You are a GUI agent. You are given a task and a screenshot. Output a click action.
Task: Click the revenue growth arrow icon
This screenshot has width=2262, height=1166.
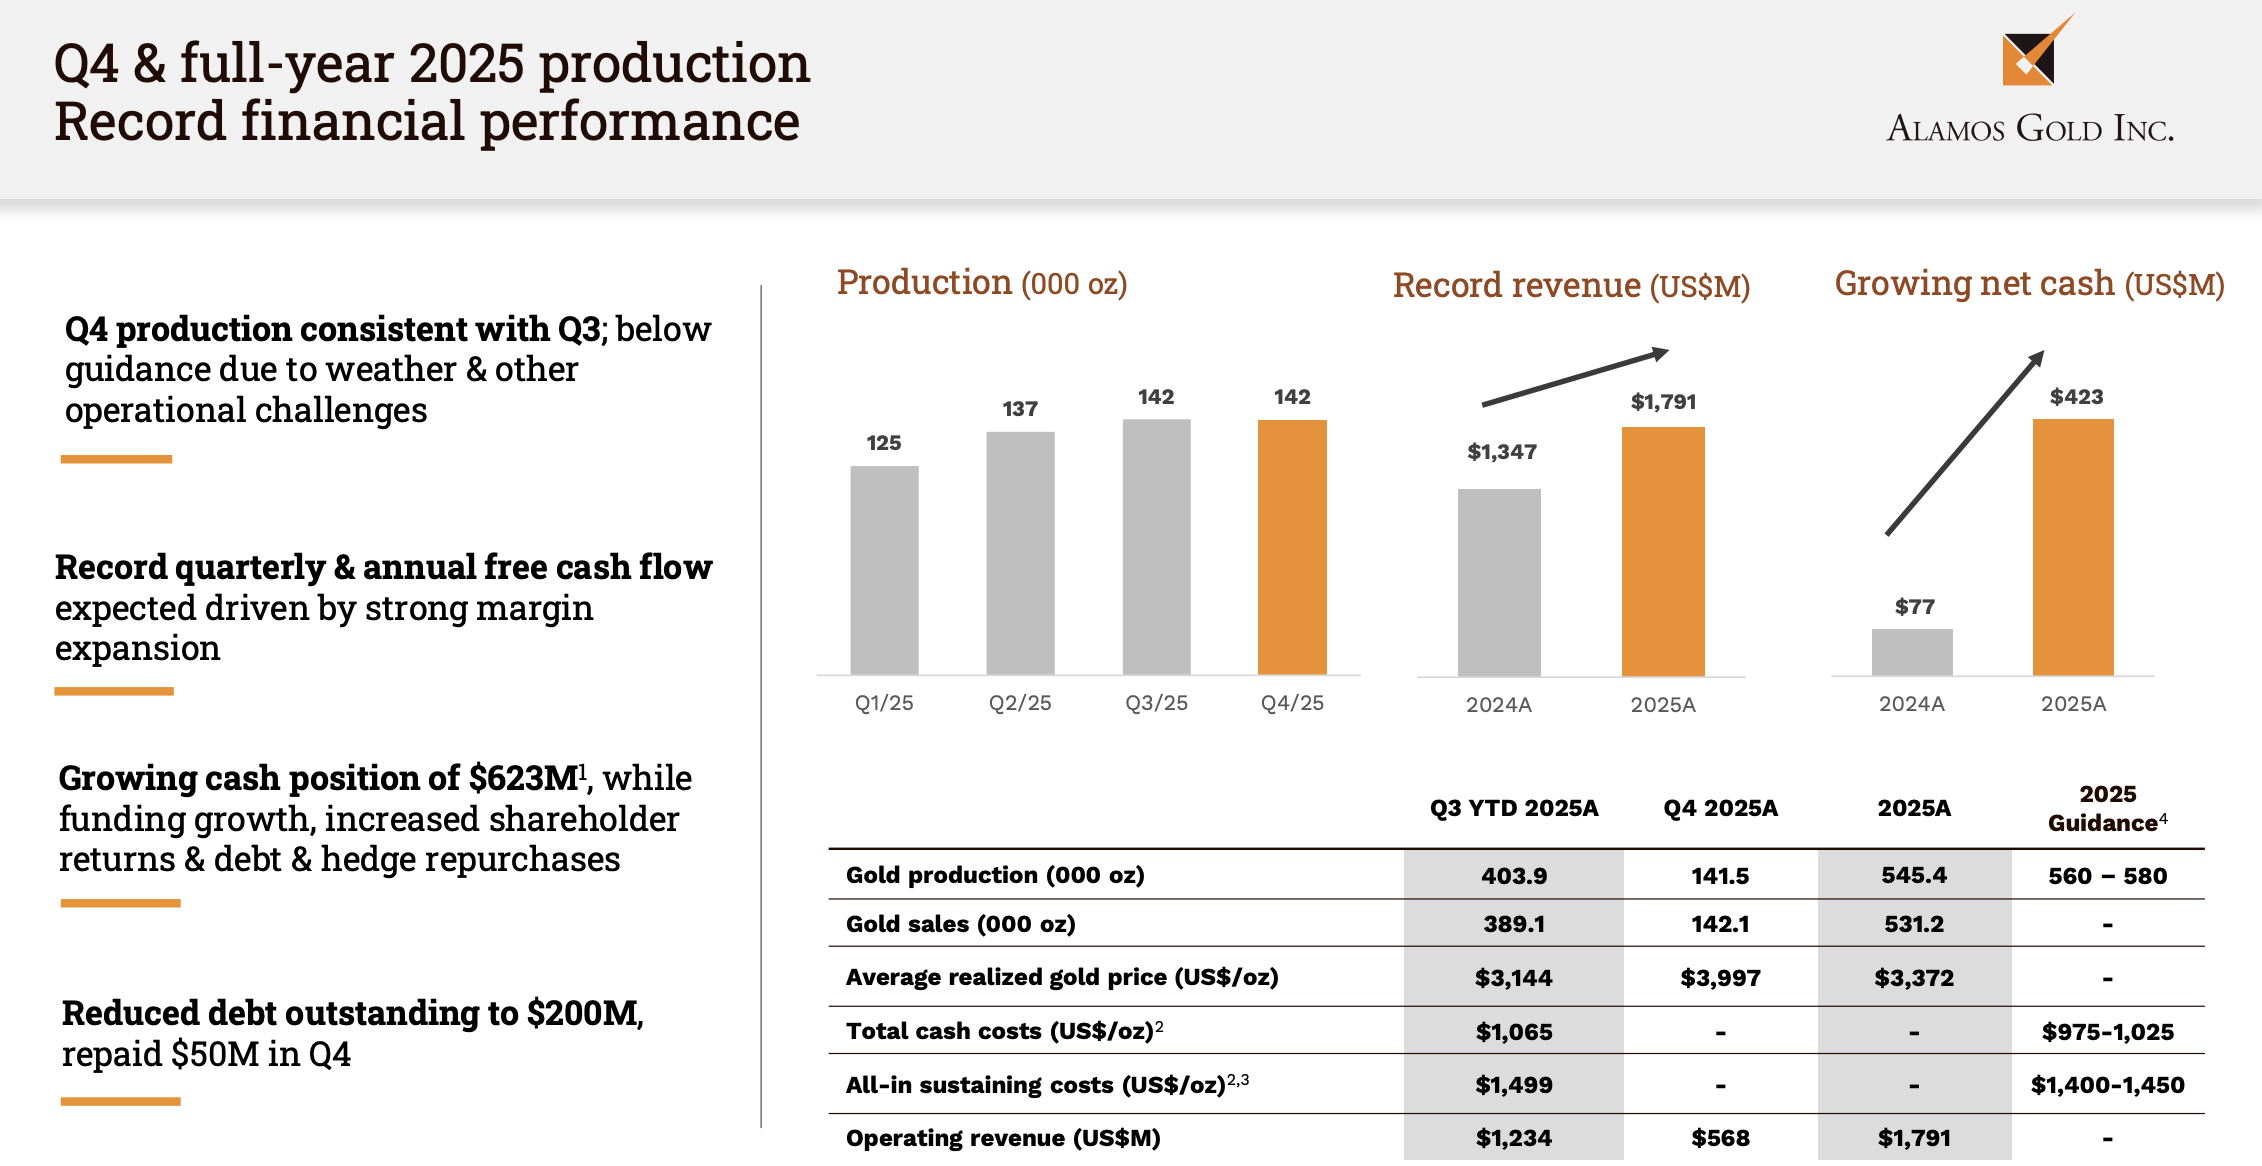tap(1575, 377)
